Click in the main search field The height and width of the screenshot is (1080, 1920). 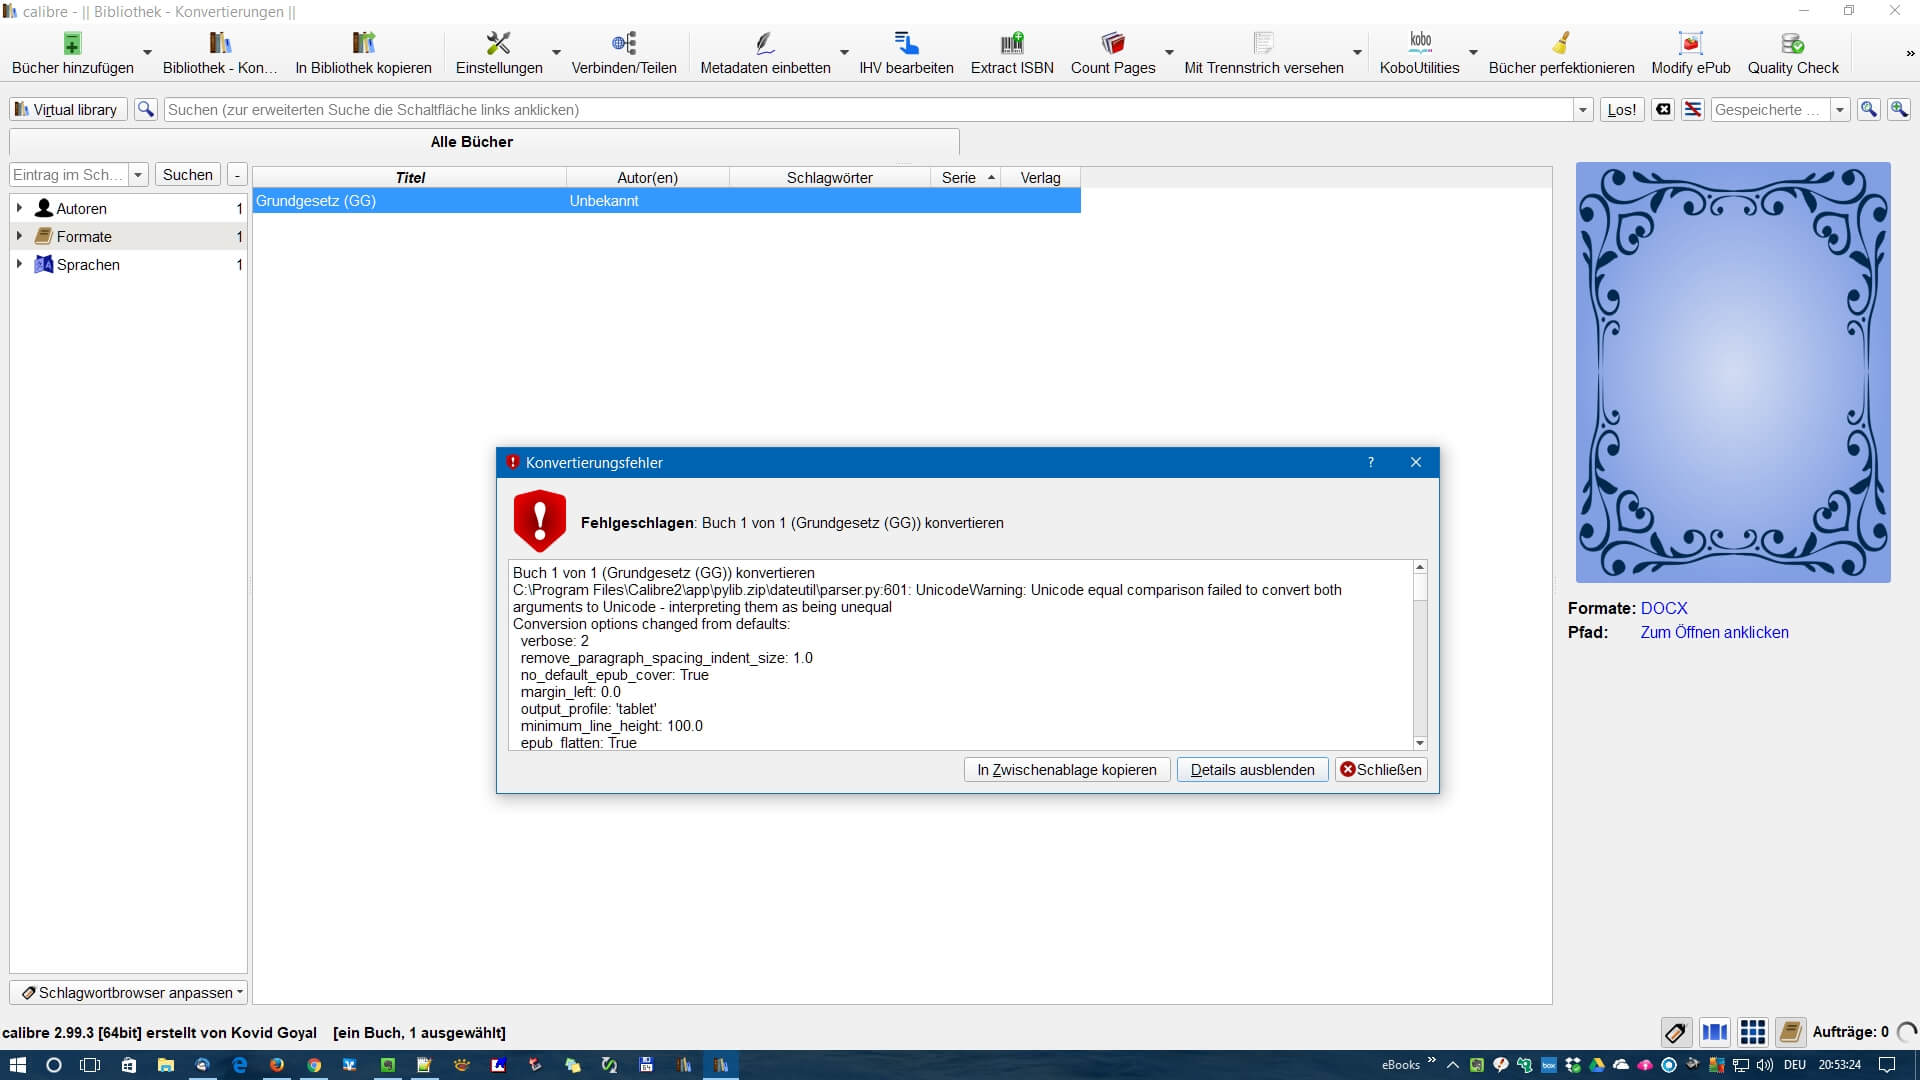(868, 110)
